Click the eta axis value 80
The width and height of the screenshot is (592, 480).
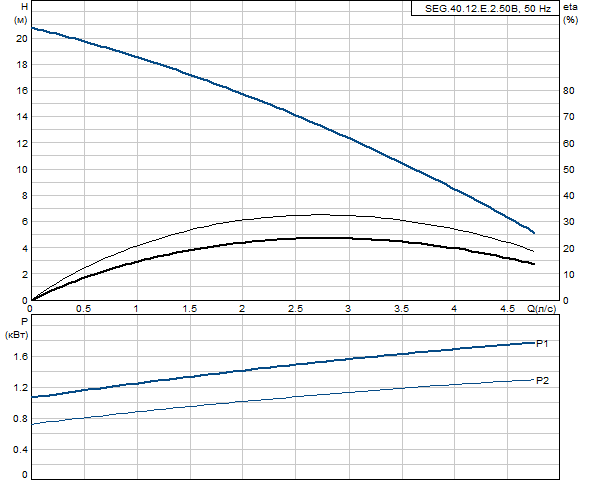point(569,91)
